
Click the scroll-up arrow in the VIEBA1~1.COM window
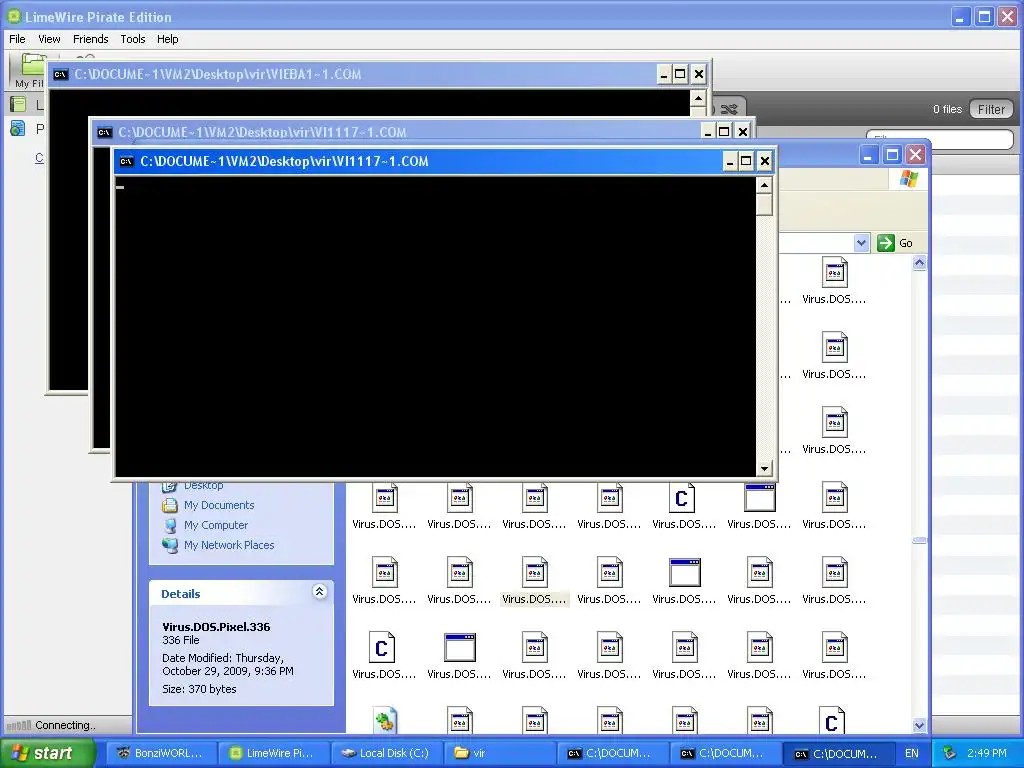pos(697,99)
